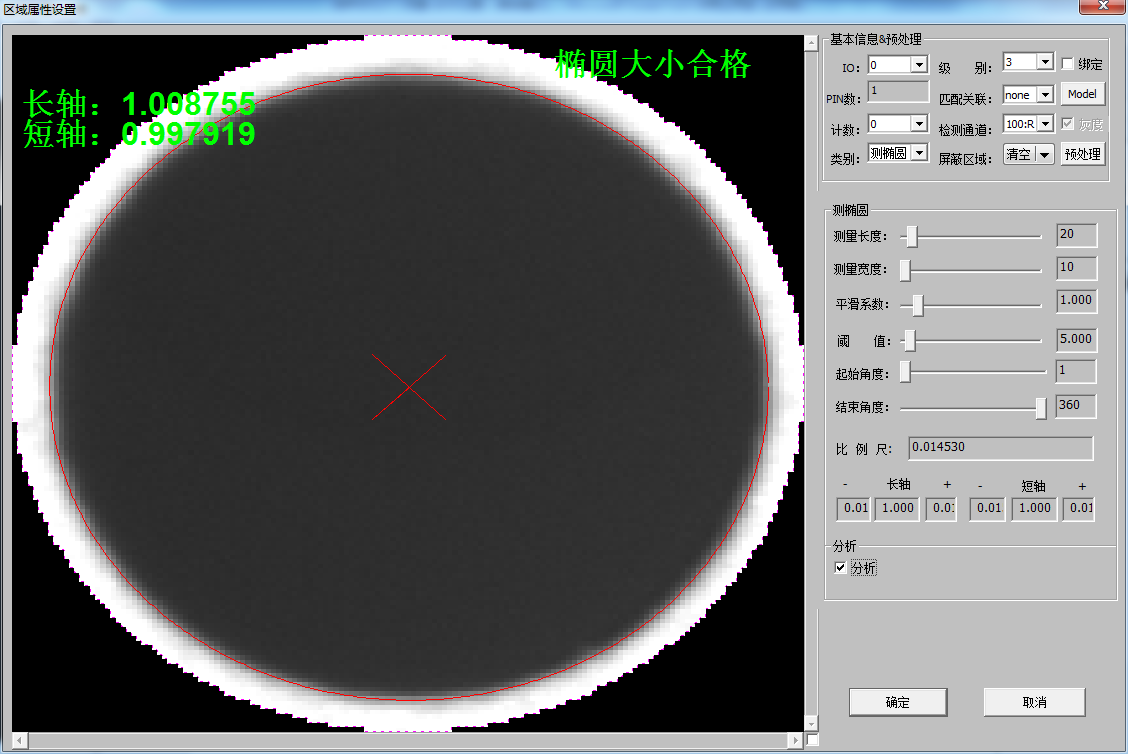
Task: Open the 级别 dropdown showing 3
Action: pyautogui.click(x=1029, y=63)
